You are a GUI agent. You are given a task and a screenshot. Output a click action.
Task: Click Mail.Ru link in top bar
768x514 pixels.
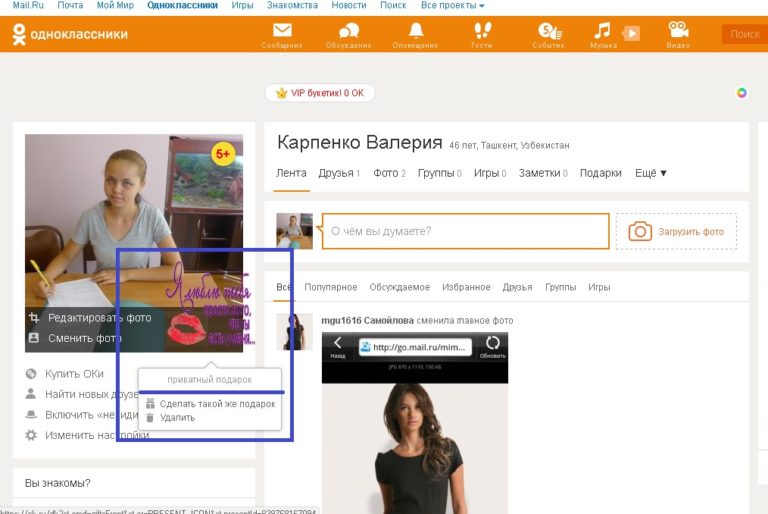[x=28, y=5]
